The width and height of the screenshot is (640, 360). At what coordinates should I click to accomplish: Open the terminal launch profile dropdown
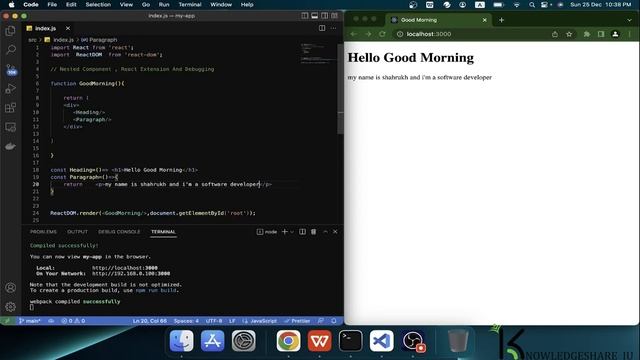click(292, 232)
